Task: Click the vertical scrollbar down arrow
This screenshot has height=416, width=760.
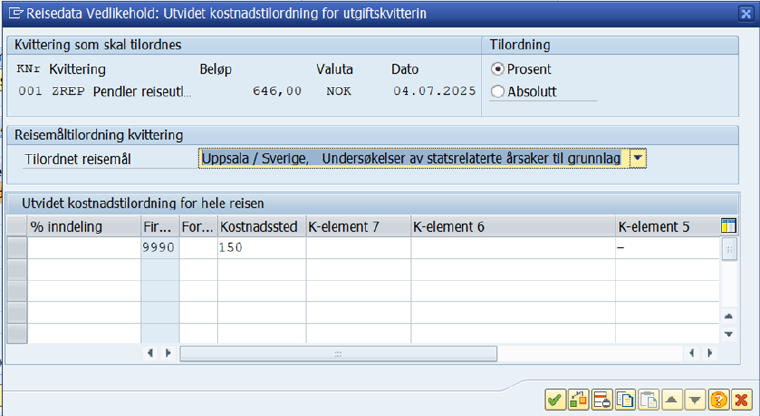Action: pos(728,334)
